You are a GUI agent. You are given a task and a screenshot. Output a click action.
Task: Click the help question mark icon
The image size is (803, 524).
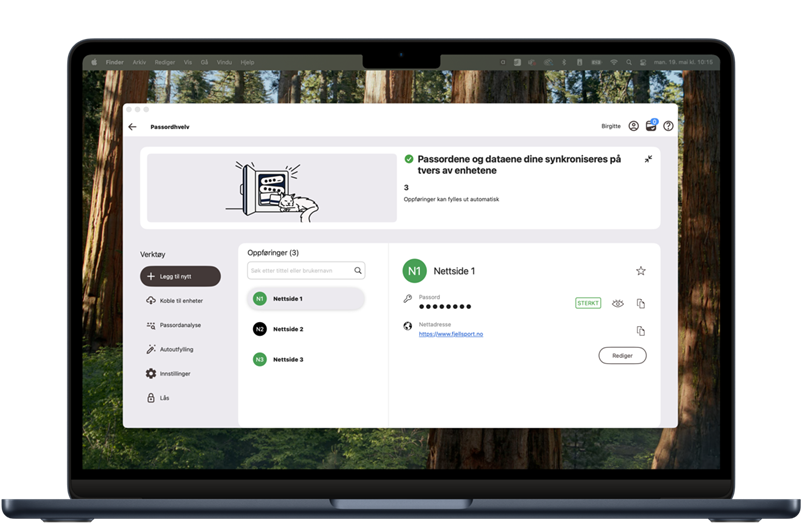pyautogui.click(x=668, y=126)
